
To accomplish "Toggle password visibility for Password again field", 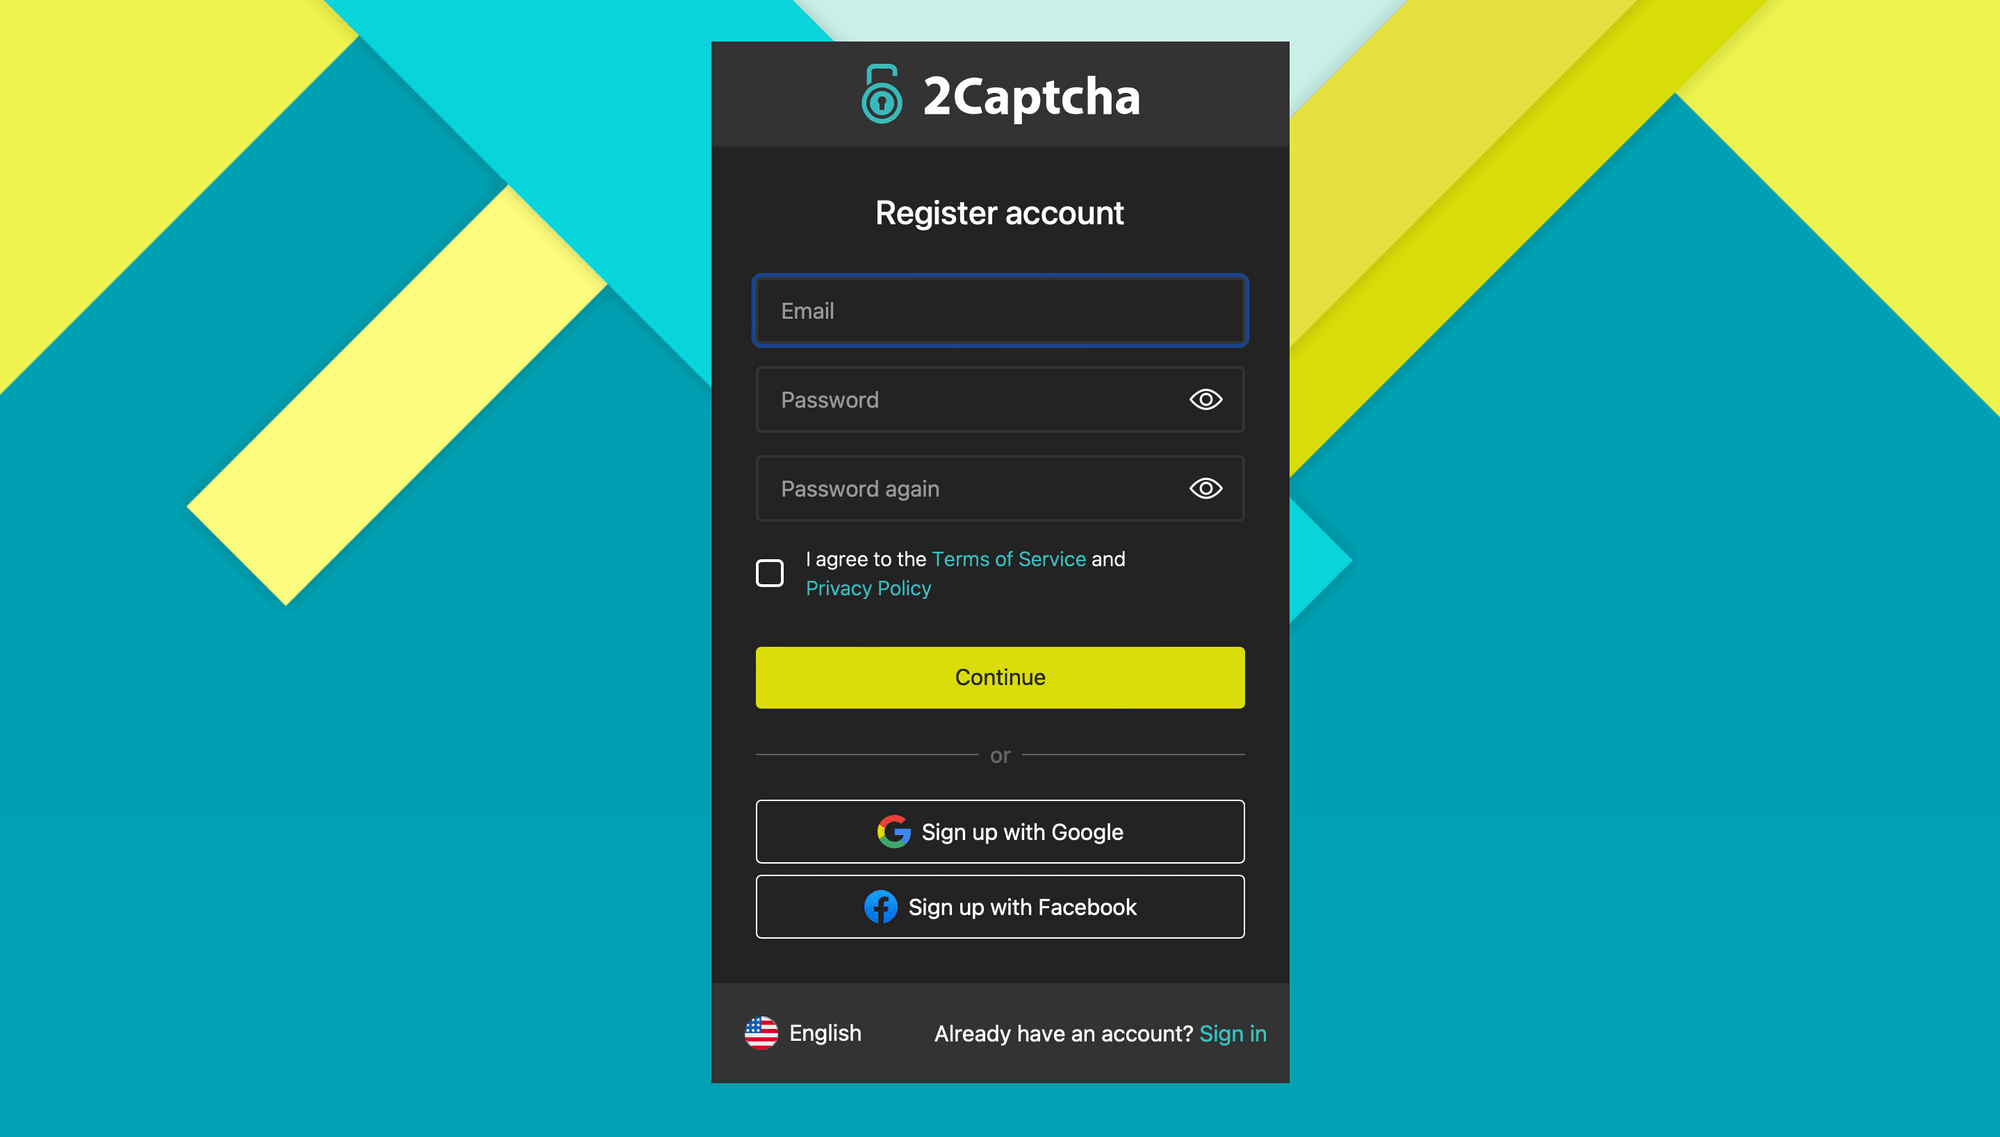I will tap(1206, 487).
